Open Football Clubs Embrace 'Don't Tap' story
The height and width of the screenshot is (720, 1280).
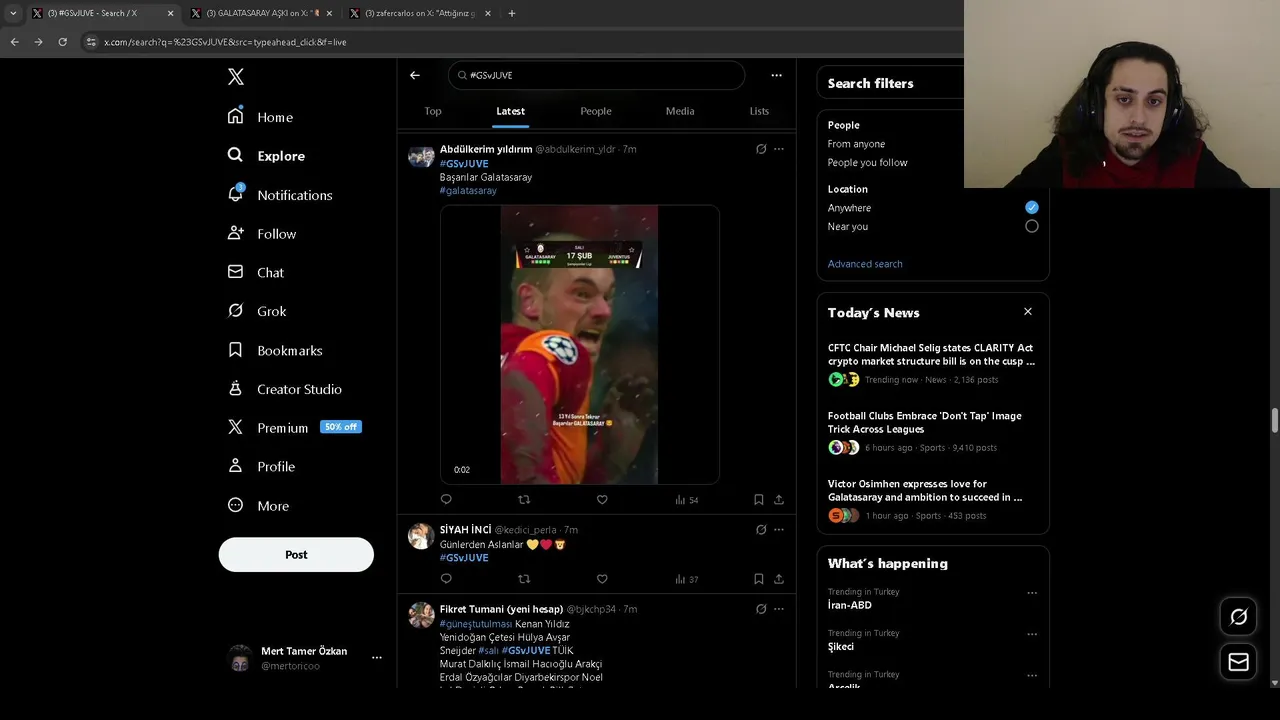click(x=932, y=431)
